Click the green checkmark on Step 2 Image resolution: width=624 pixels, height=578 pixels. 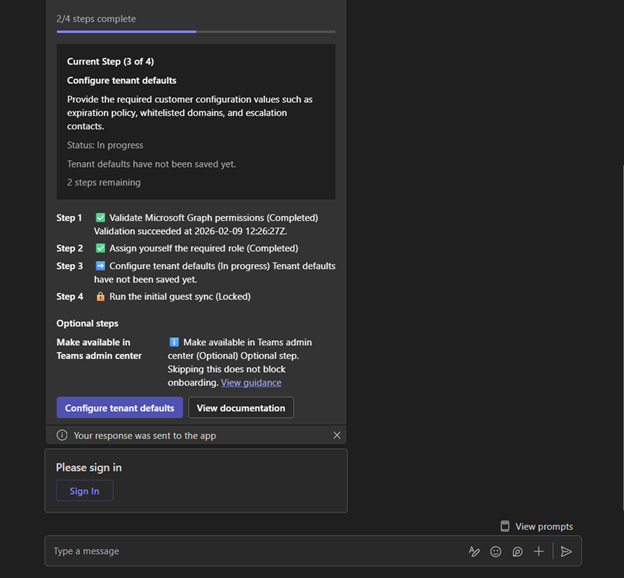(x=100, y=248)
